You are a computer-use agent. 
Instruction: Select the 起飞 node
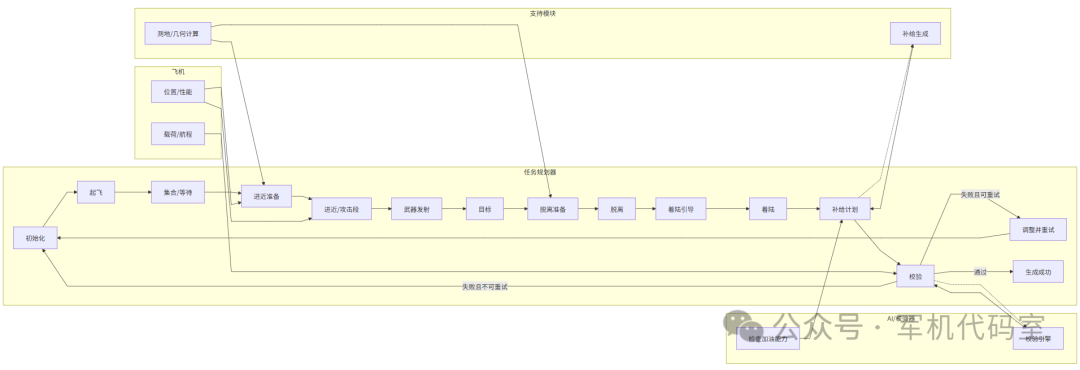(x=96, y=192)
